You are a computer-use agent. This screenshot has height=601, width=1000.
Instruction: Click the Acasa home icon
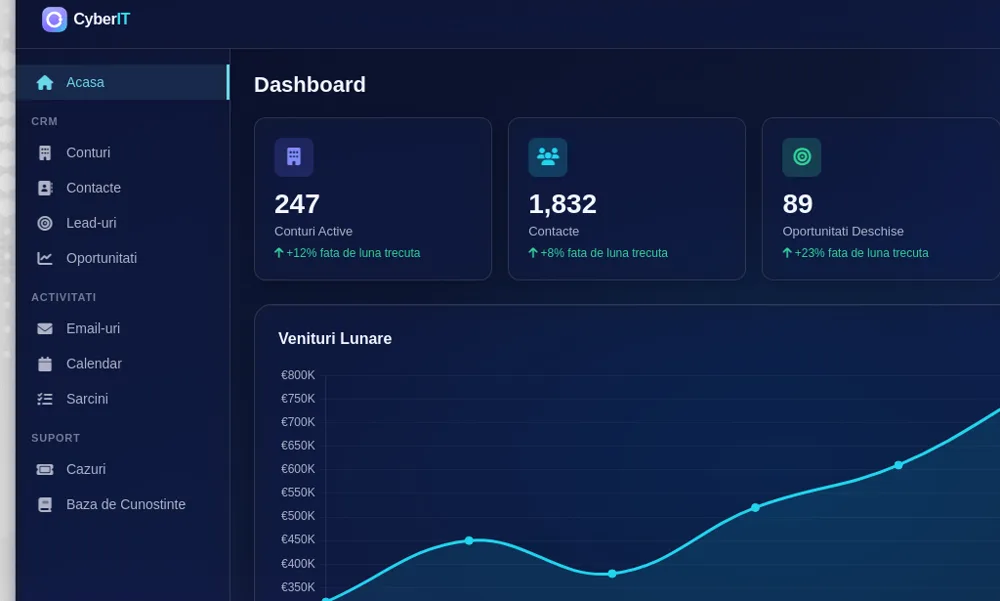tap(45, 82)
